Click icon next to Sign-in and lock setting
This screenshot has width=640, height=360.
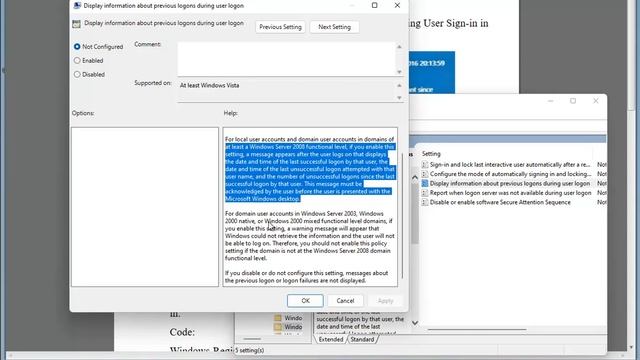click(425, 165)
